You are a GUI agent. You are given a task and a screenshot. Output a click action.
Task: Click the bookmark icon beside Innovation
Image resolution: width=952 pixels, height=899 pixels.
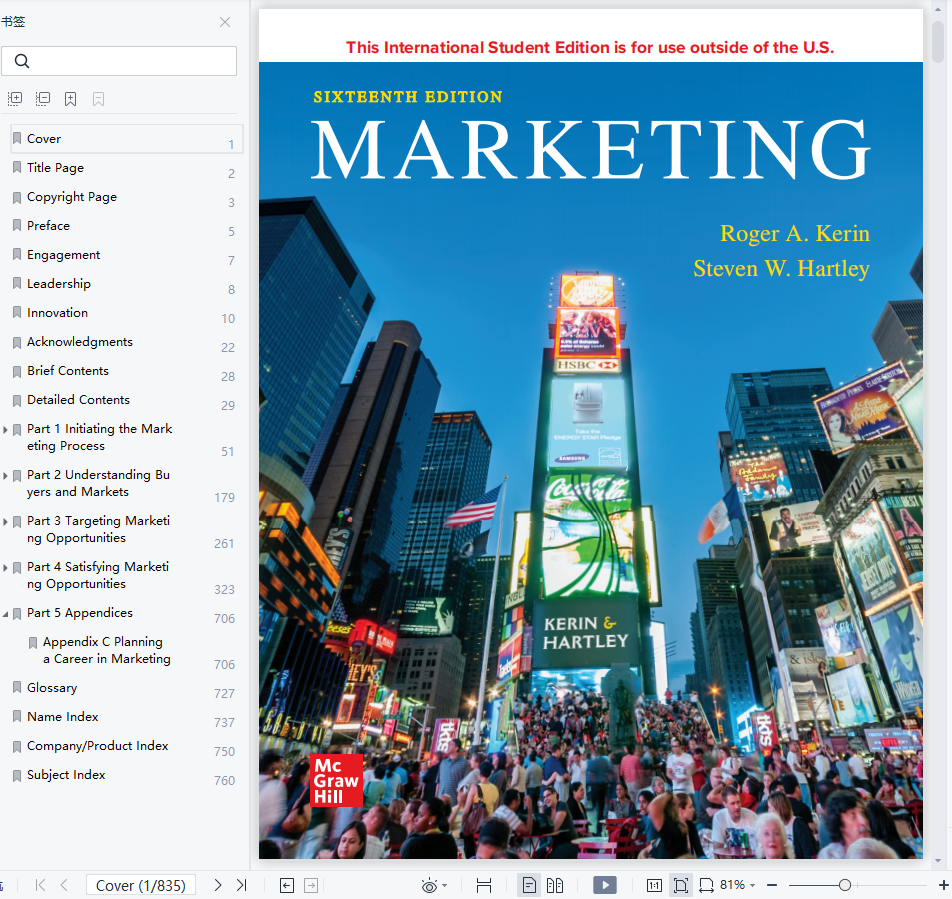(17, 313)
